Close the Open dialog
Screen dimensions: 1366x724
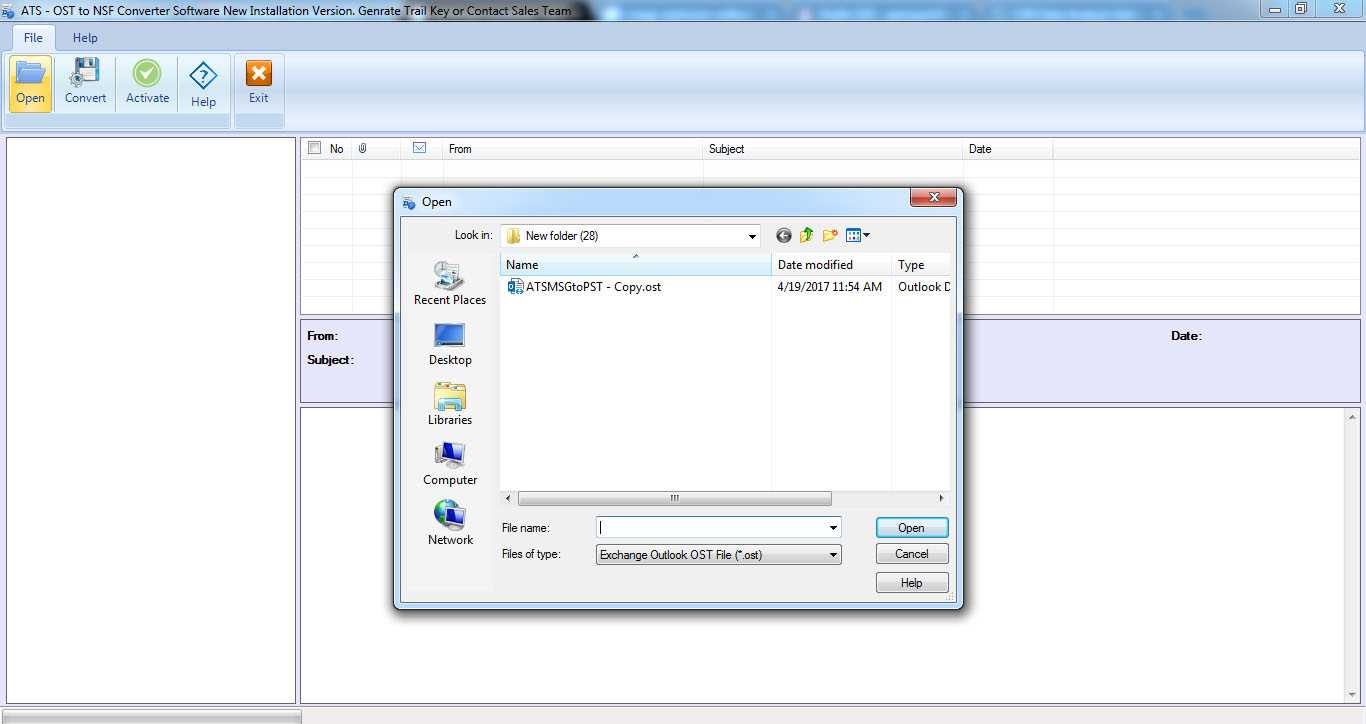933,198
